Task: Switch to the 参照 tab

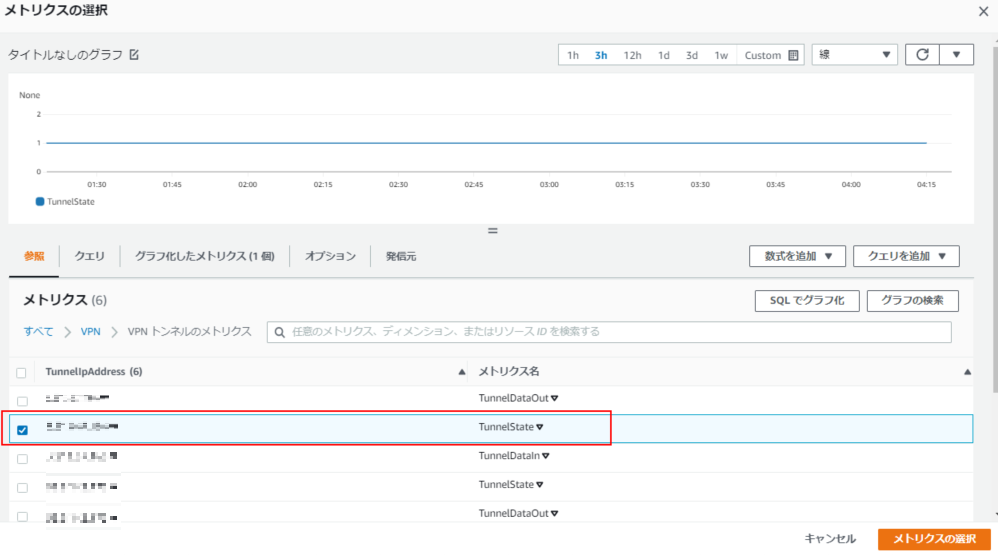Action: (x=34, y=256)
